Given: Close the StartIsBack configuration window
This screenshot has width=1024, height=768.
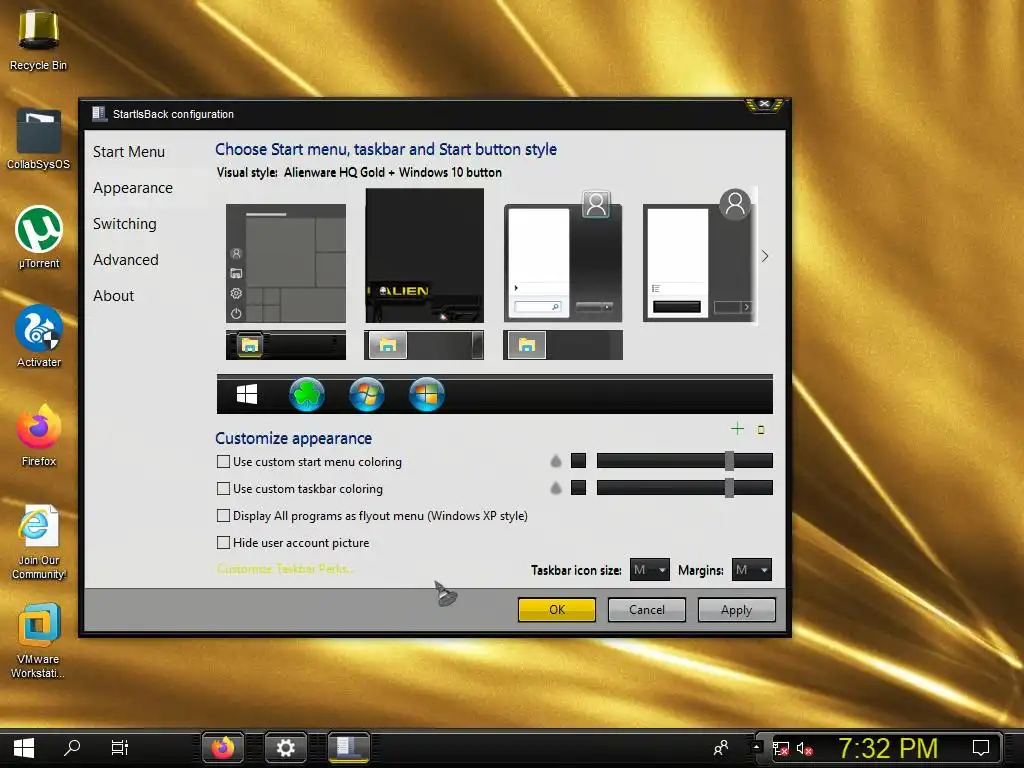Looking at the screenshot, I should tap(764, 104).
